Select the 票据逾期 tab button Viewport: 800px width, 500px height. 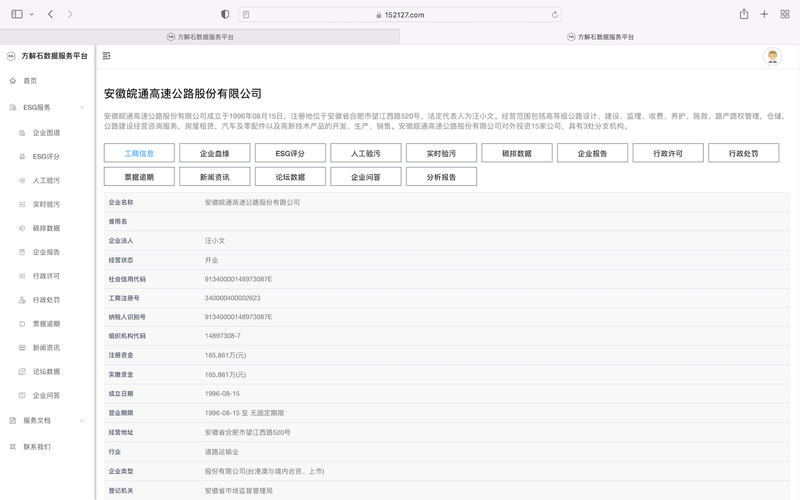tap(139, 177)
